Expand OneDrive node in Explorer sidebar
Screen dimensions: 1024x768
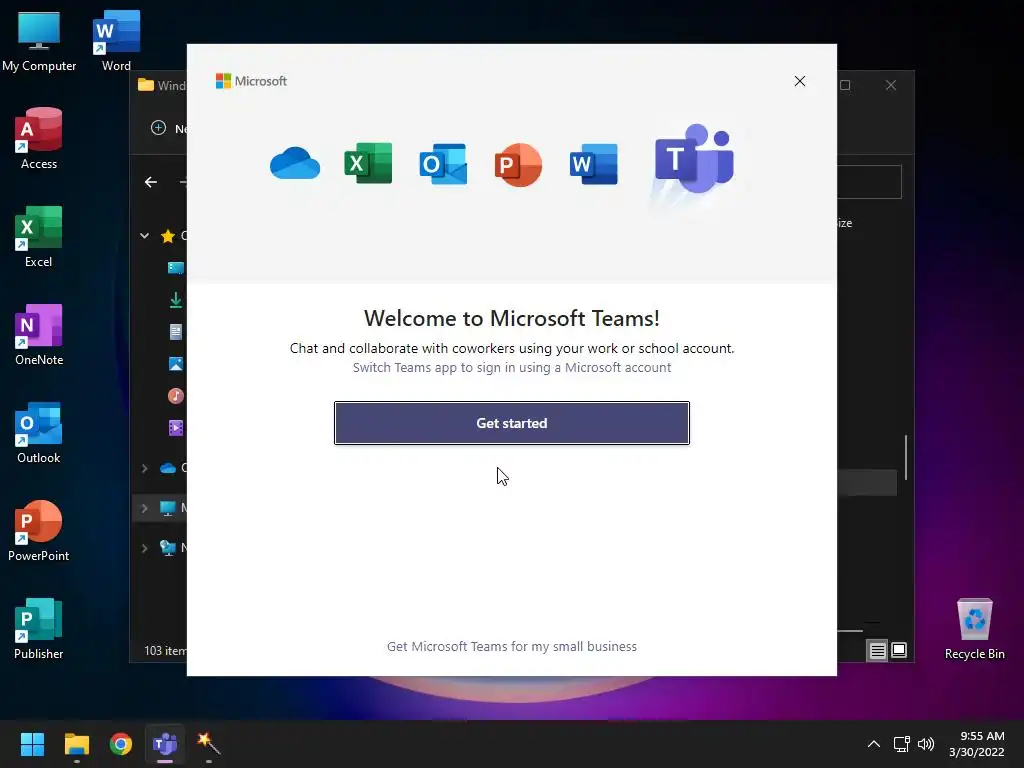[x=144, y=468]
